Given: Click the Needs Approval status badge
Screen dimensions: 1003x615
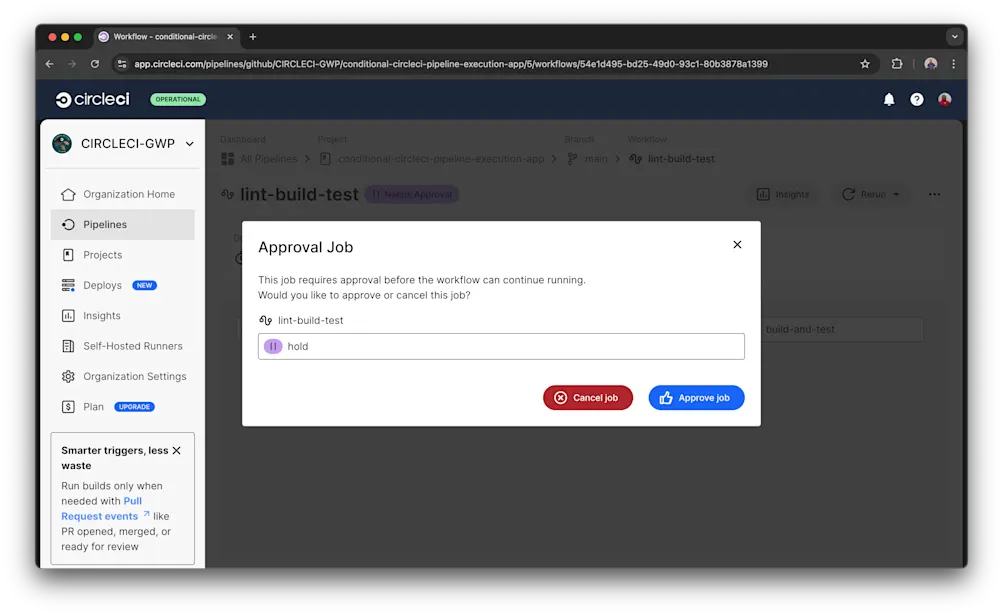Looking at the screenshot, I should point(412,195).
